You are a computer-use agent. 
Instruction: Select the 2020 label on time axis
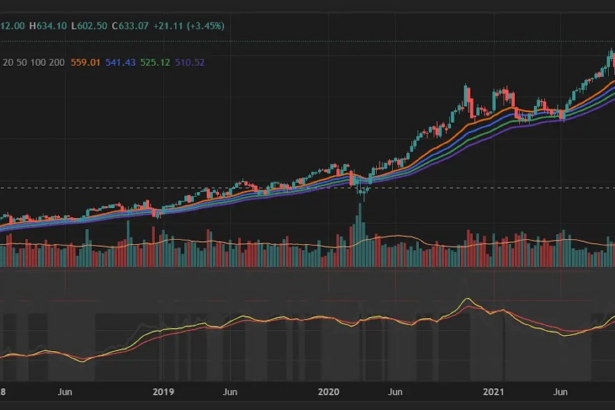pyautogui.click(x=328, y=392)
